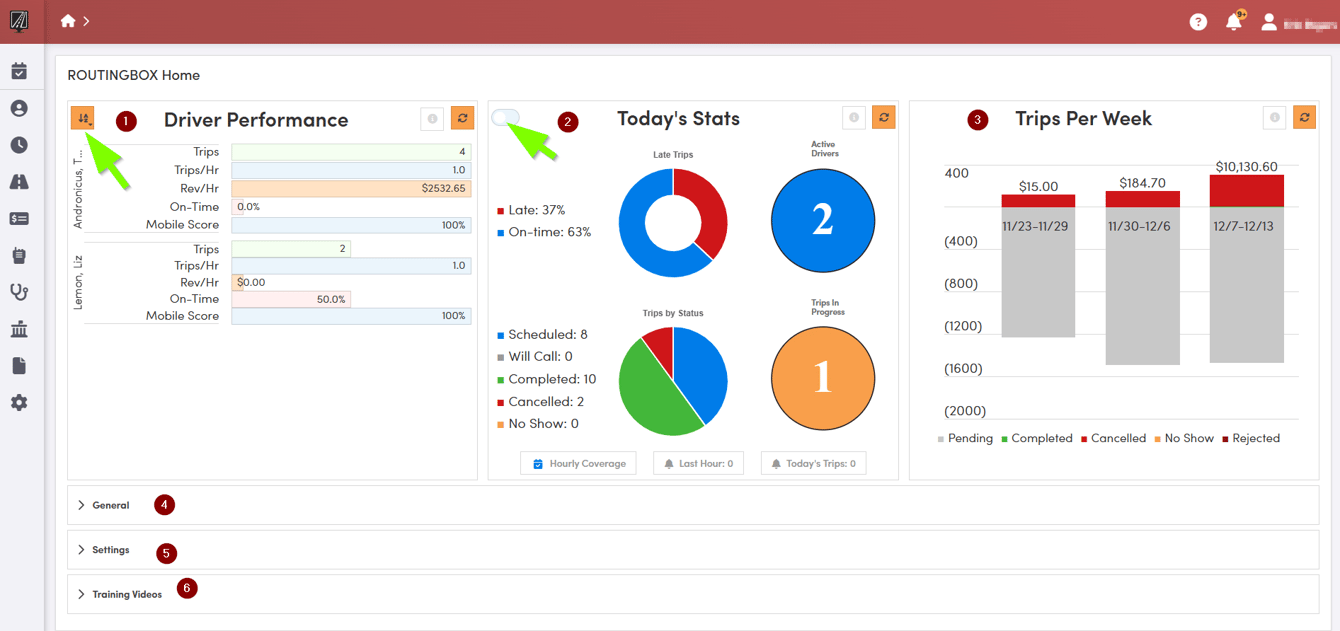1340x631 pixels.
Task: Click the 50.0% On-Time bar
Action: click(x=291, y=299)
